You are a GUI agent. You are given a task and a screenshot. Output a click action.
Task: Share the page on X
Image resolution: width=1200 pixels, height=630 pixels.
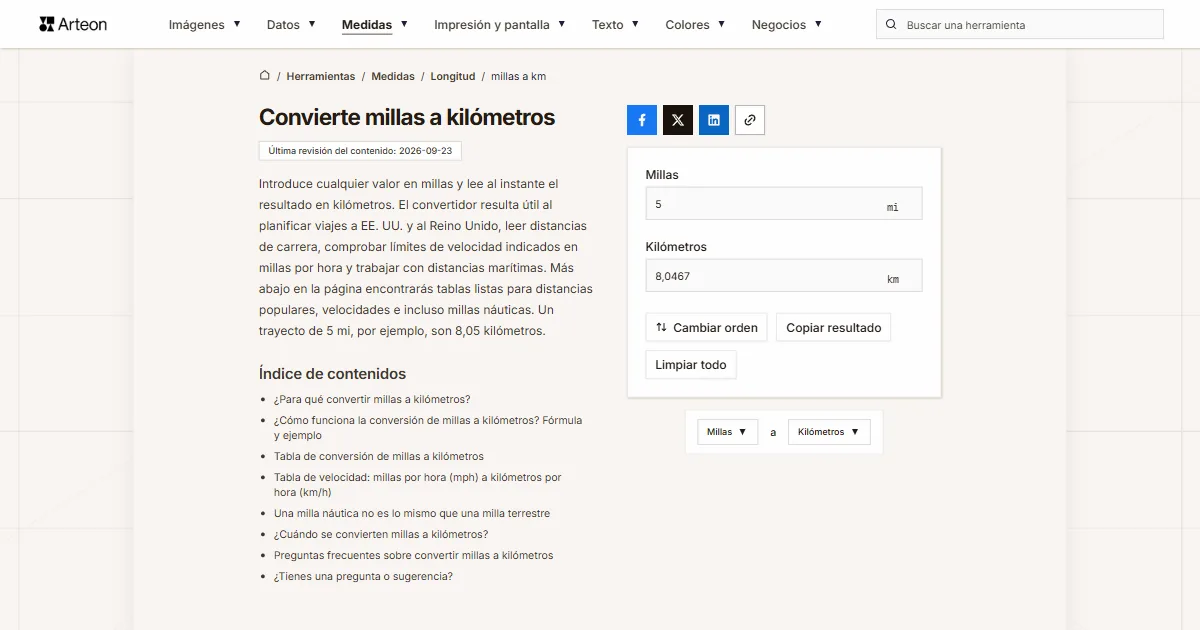point(678,120)
